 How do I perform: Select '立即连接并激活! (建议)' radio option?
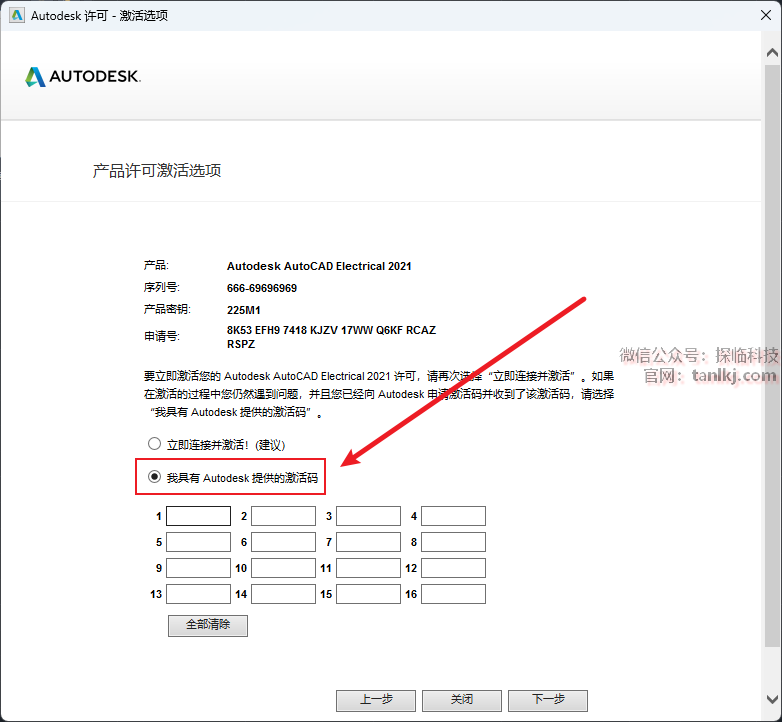155,443
